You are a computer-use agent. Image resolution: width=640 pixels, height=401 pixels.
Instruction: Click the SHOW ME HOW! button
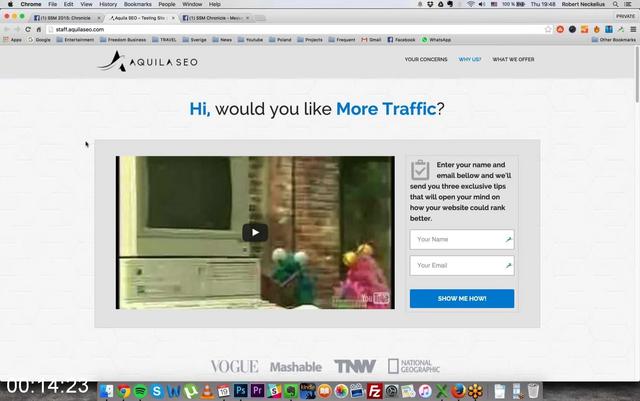462,299
